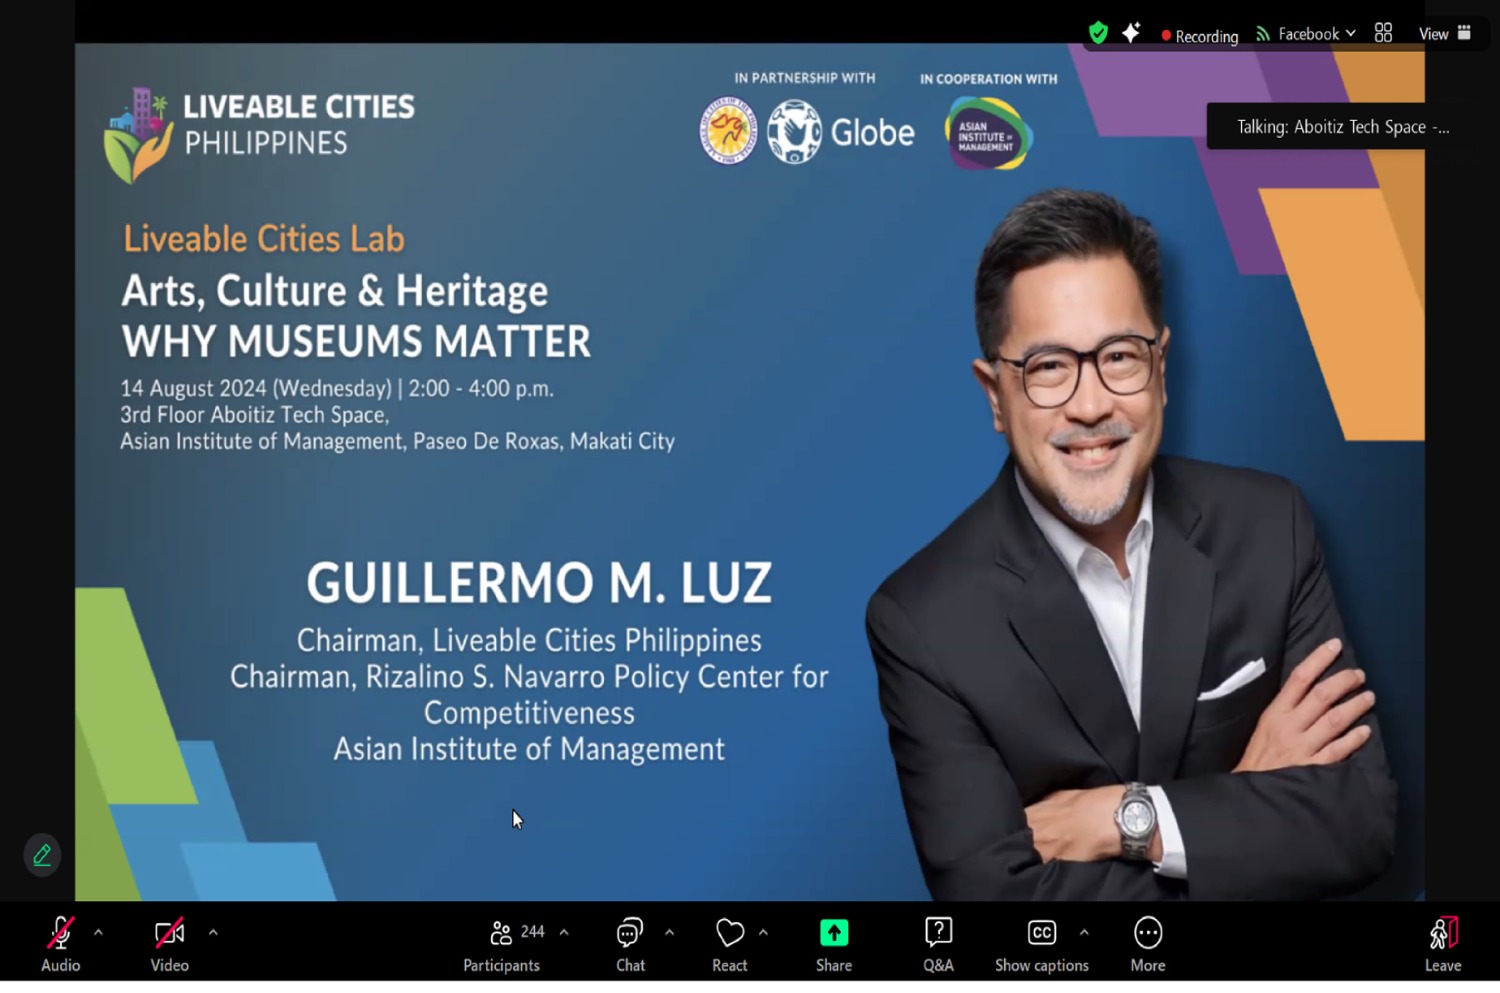The width and height of the screenshot is (1500, 993).
Task: Open the apps grid icon beside Facebook
Action: [x=1383, y=33]
